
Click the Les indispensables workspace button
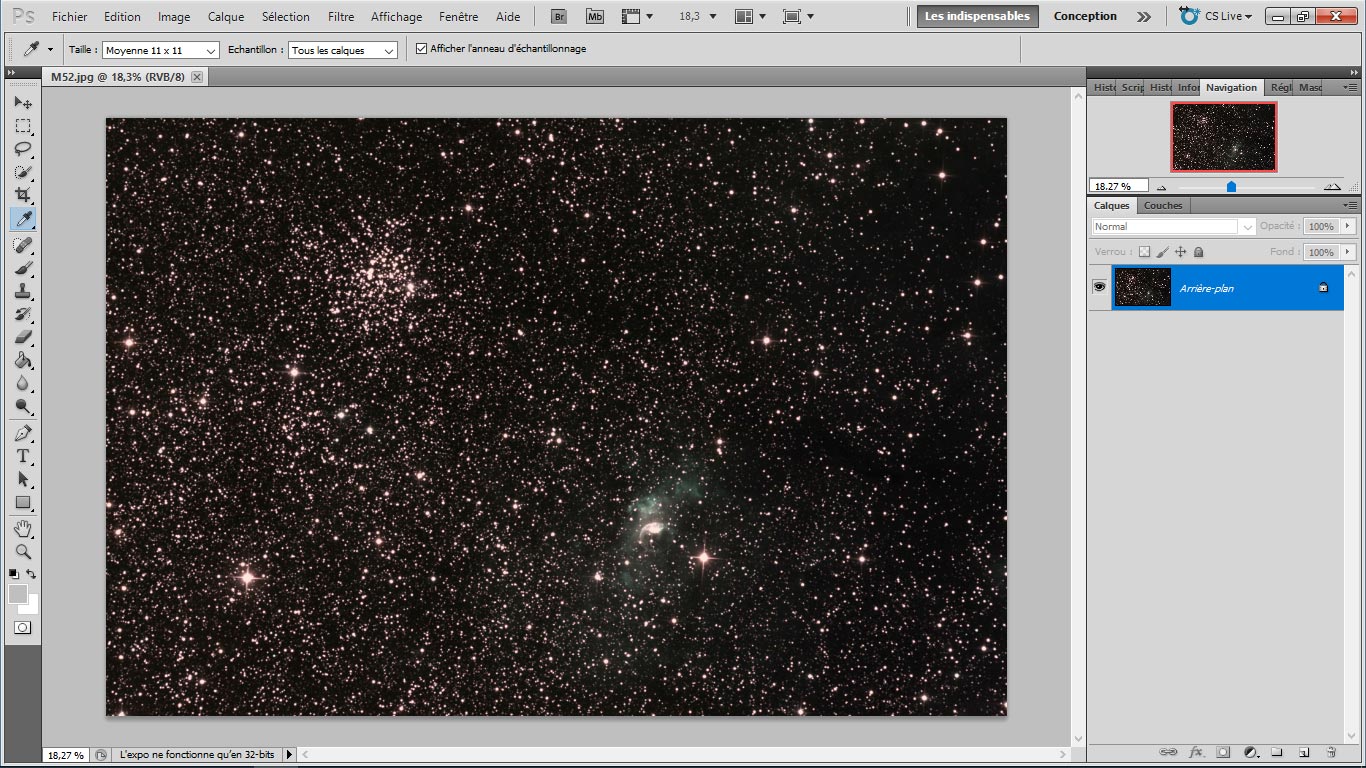977,16
